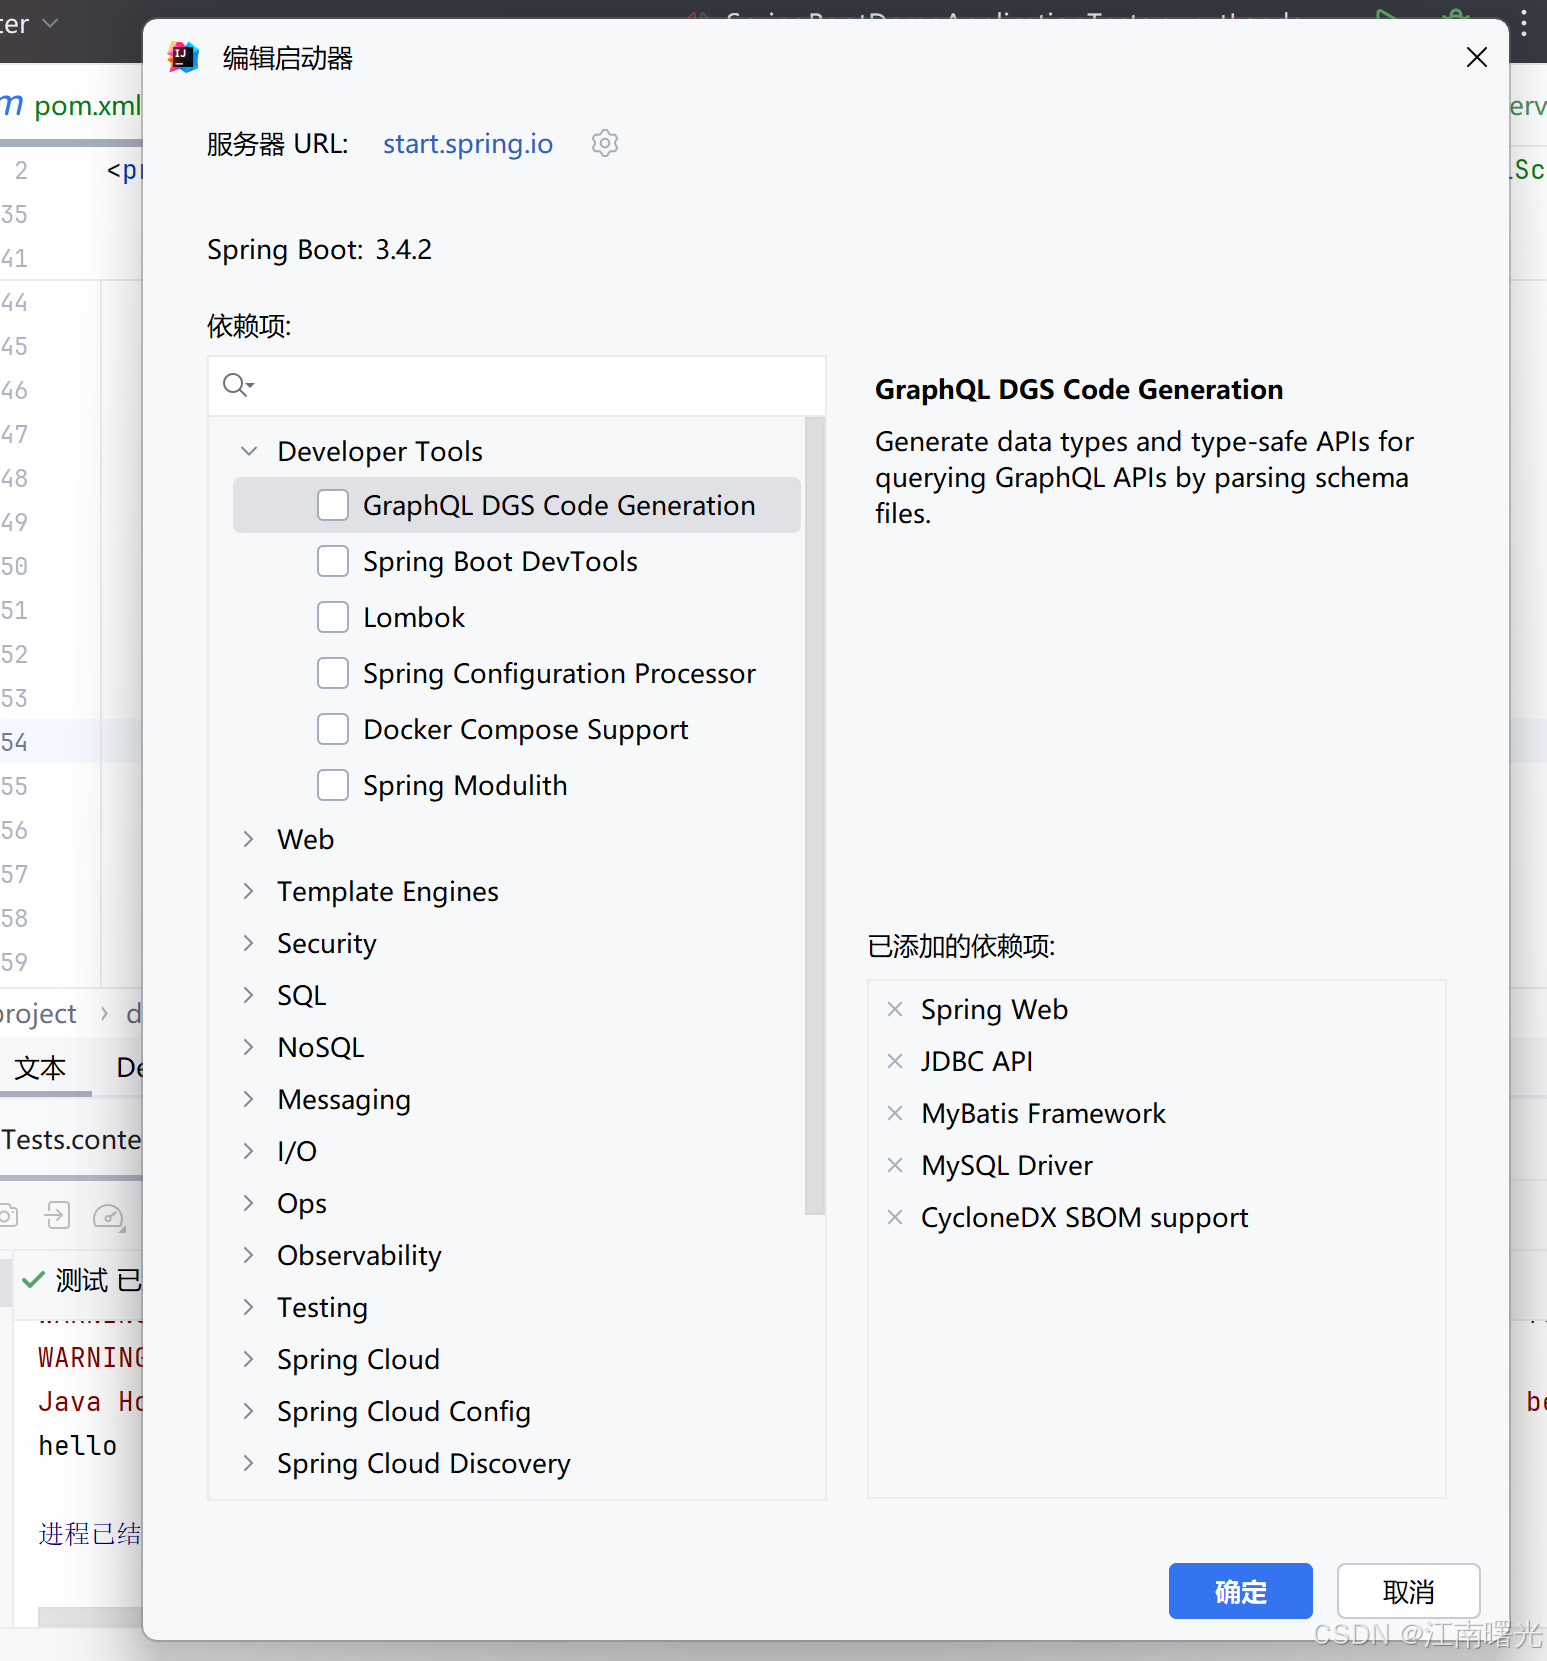Select the 文本 tab in the editor

coord(41,1068)
